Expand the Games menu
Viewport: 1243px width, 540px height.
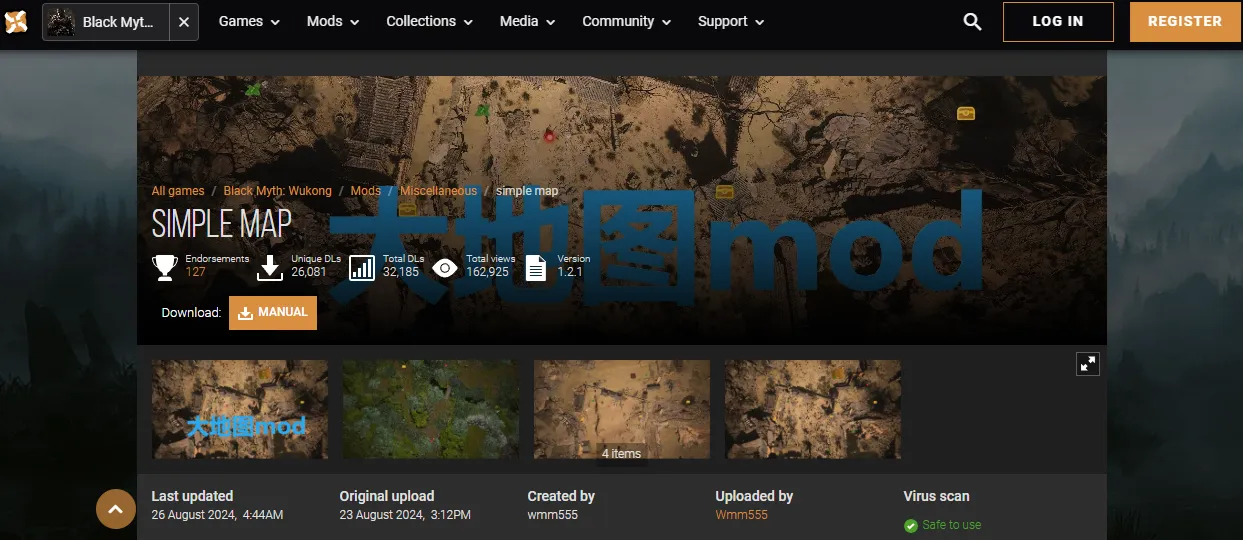pyautogui.click(x=249, y=21)
